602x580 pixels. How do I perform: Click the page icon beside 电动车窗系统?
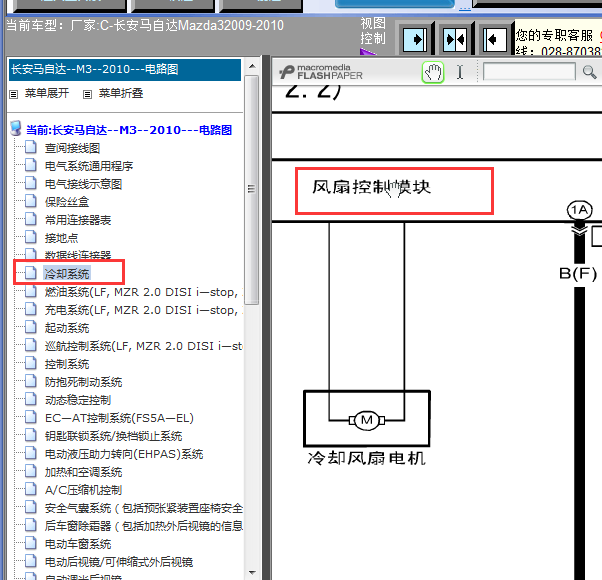click(31, 544)
